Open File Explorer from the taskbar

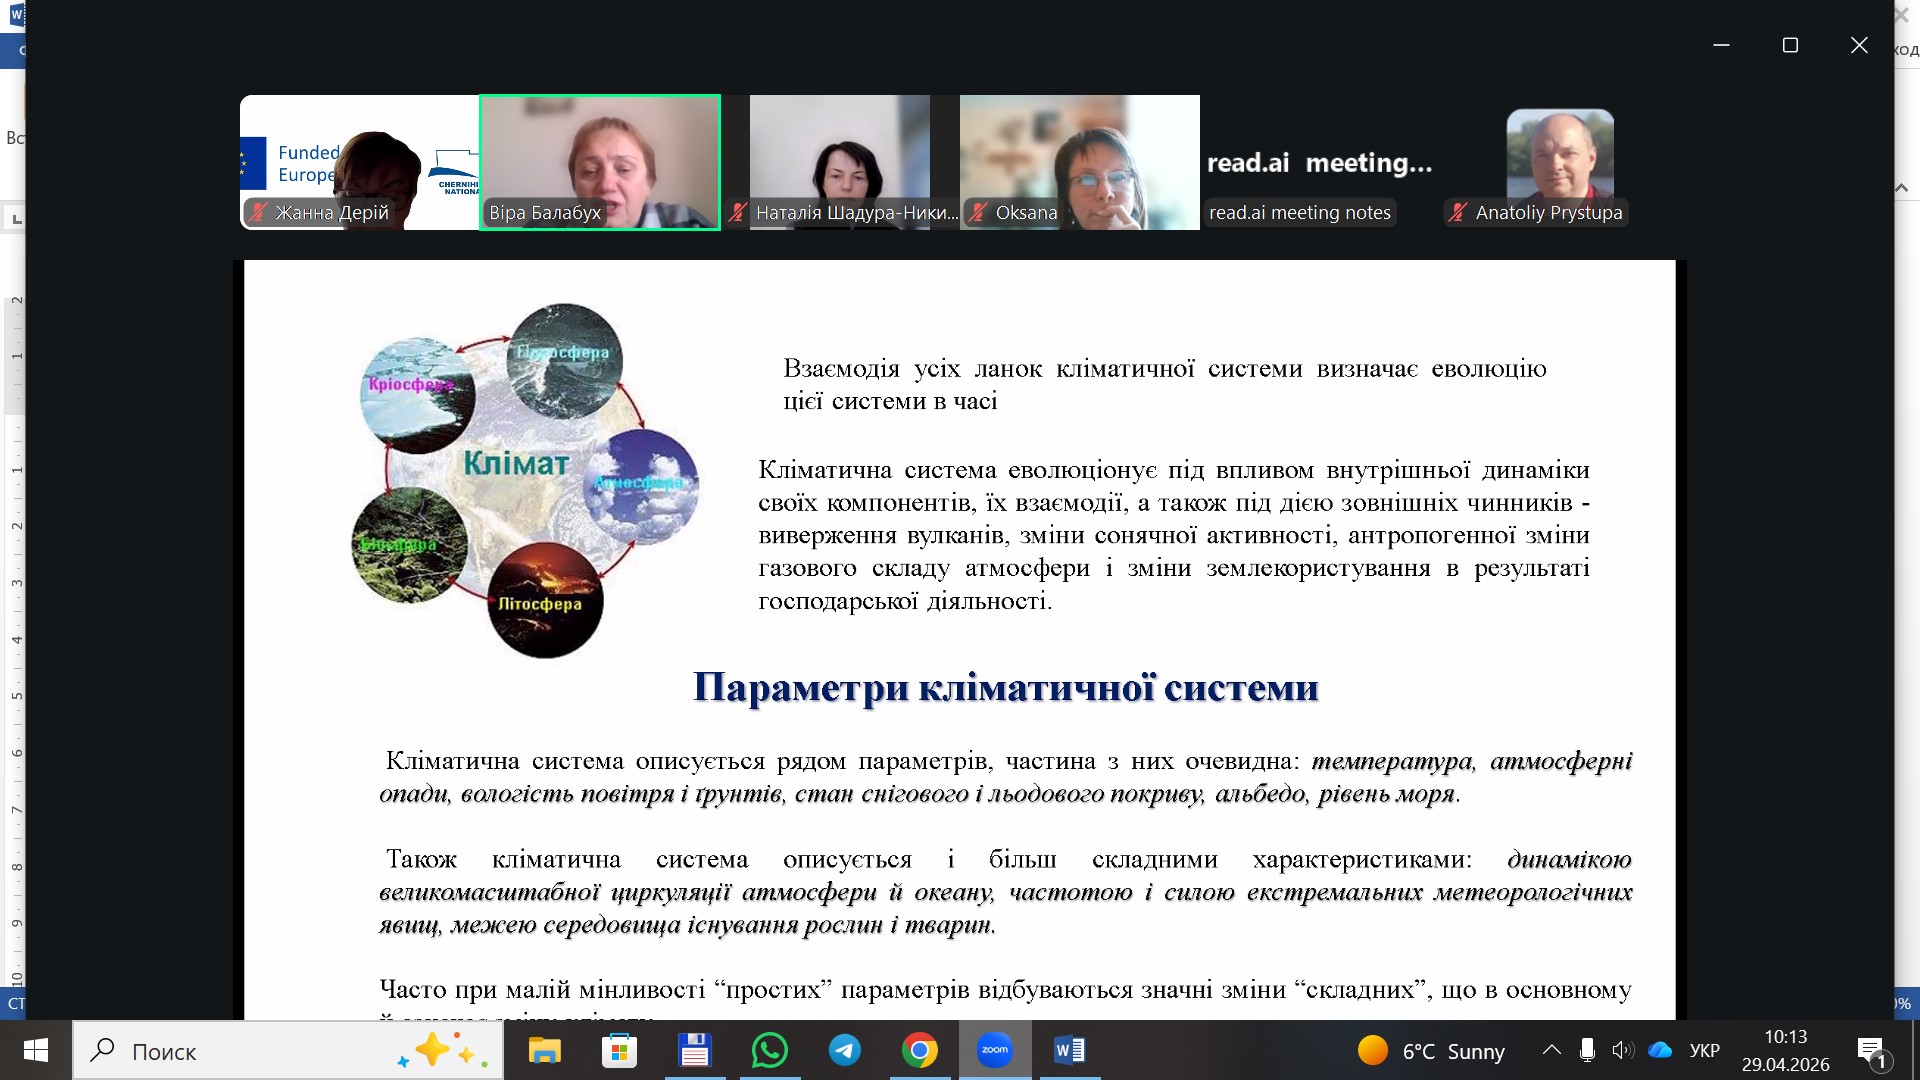pyautogui.click(x=545, y=1050)
